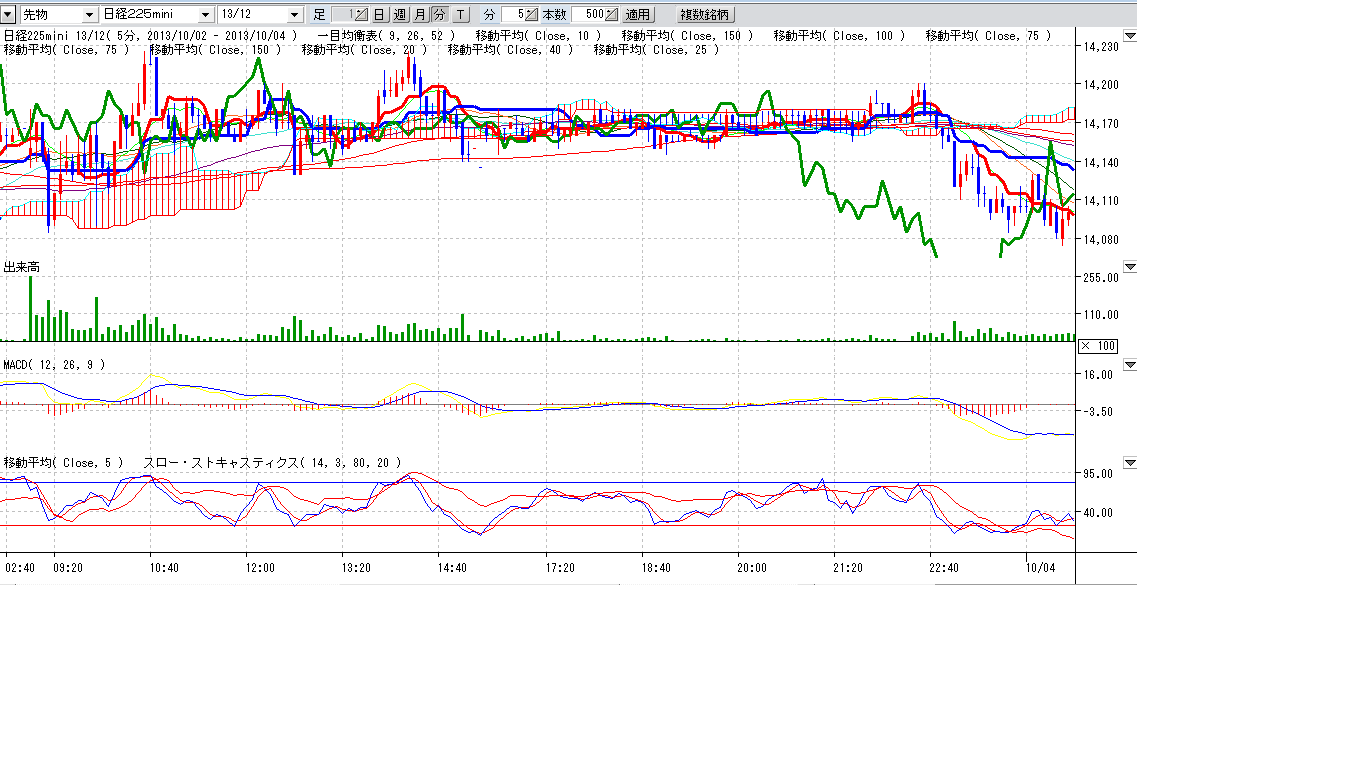Screen dimensions: 1366x768
Task: Click the ×100 volume scale box
Action: coord(1097,346)
